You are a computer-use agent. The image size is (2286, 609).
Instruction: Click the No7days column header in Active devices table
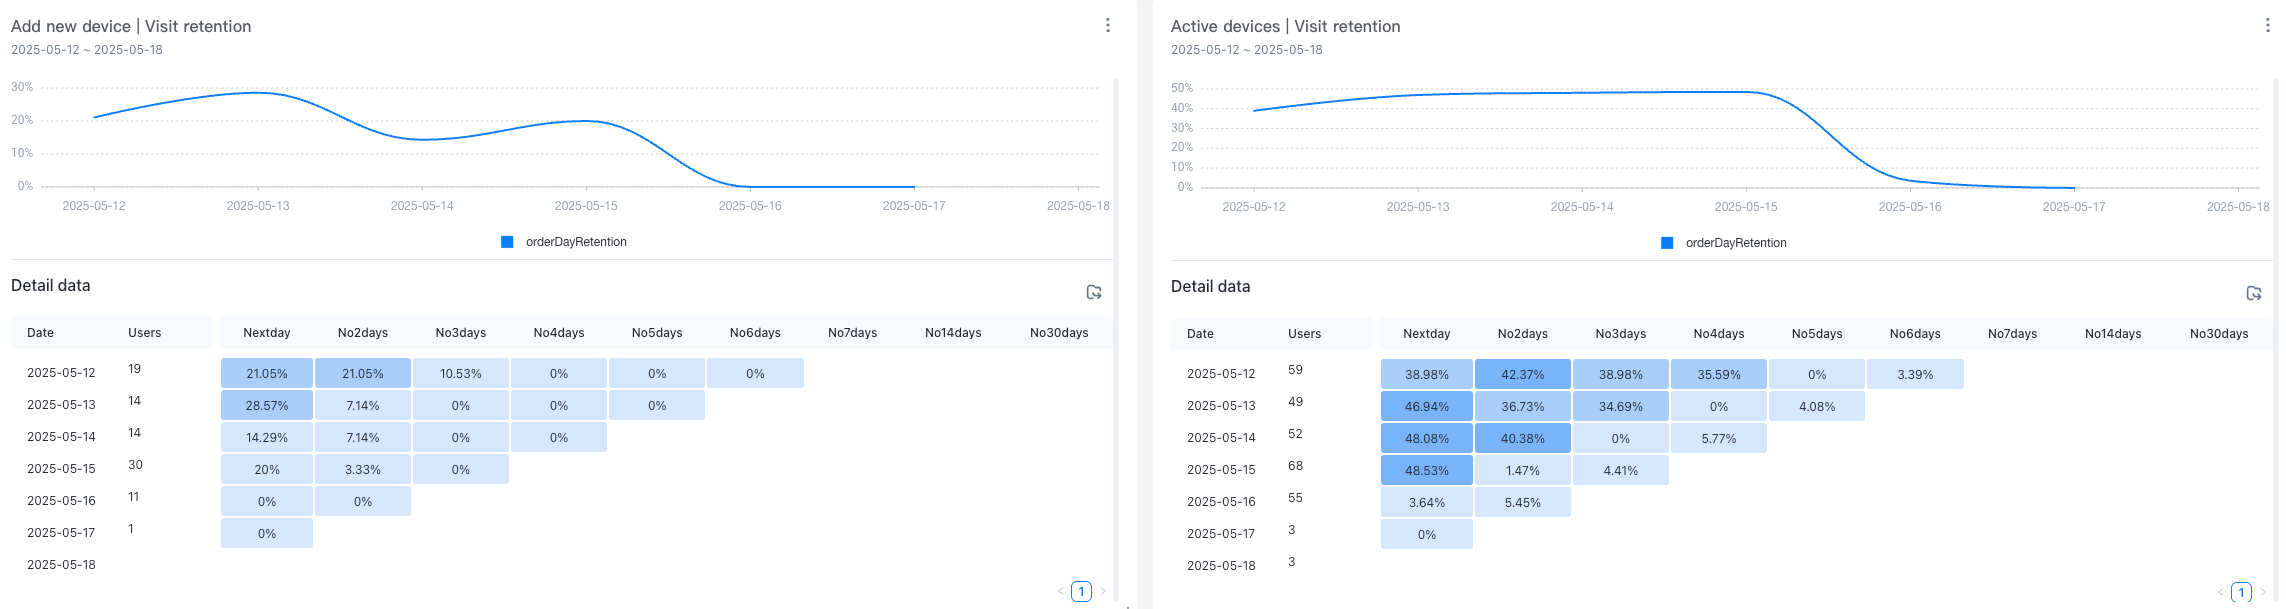[x=2012, y=334]
